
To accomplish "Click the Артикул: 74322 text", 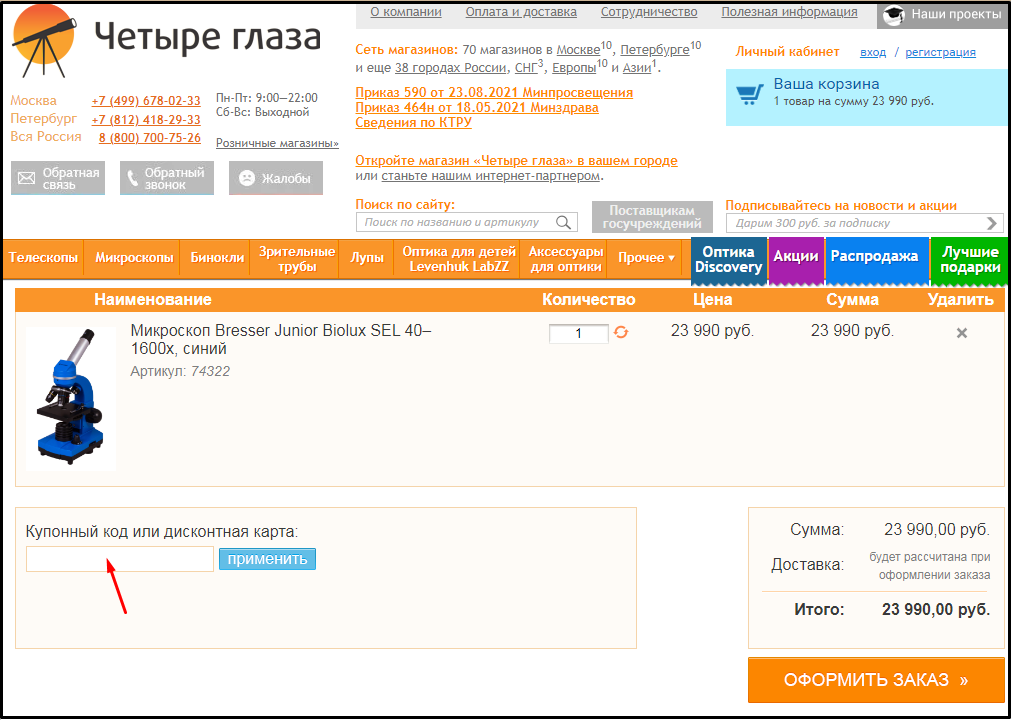I will click(180, 371).
